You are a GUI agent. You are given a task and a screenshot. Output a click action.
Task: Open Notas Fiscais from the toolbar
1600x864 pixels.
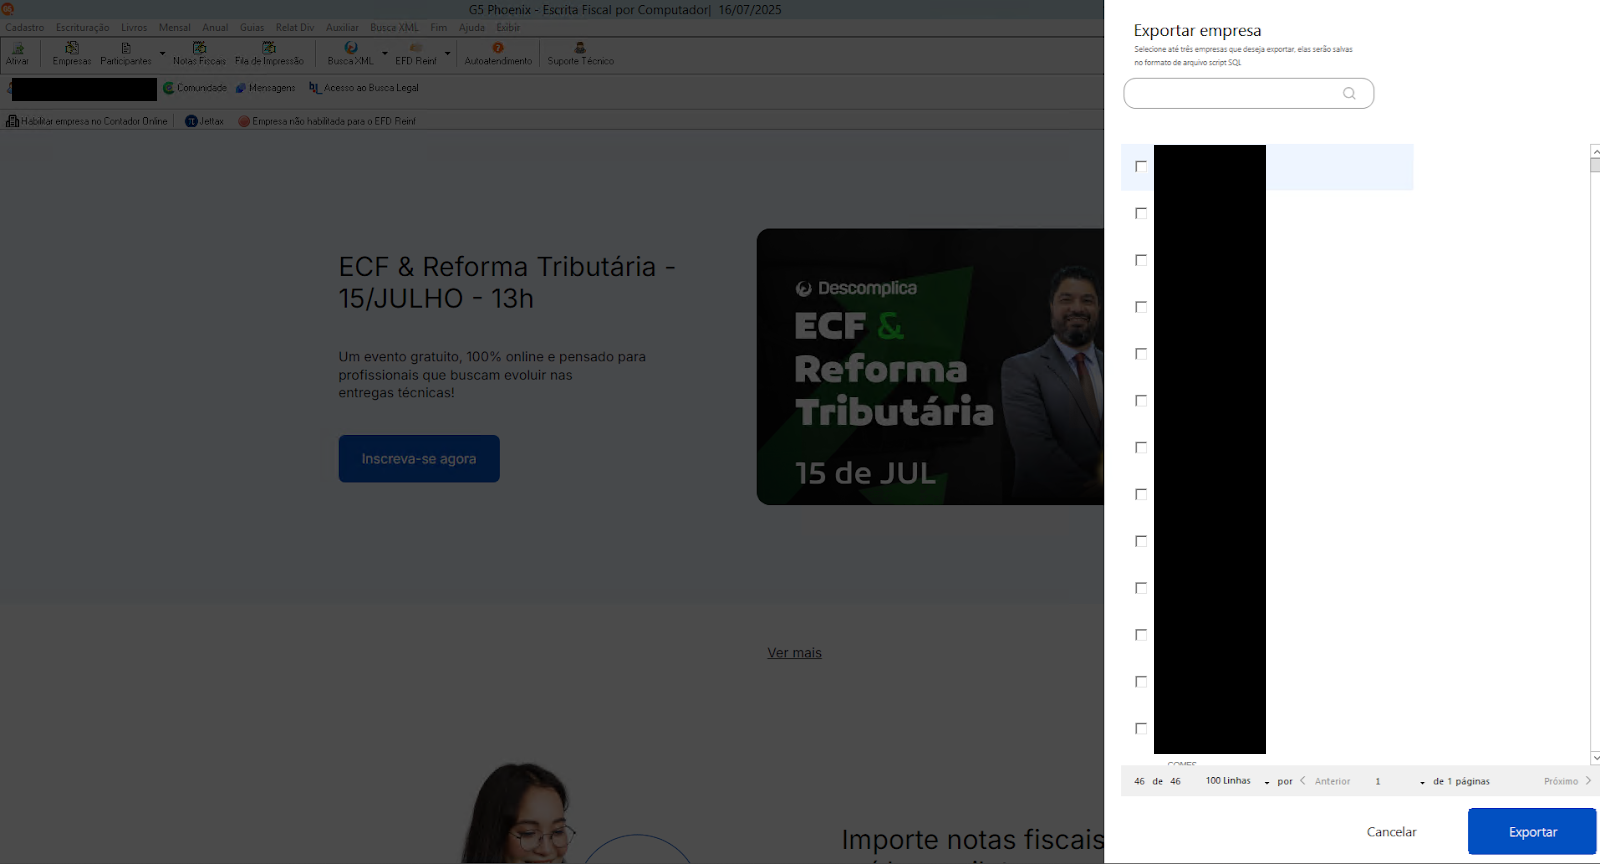(199, 53)
